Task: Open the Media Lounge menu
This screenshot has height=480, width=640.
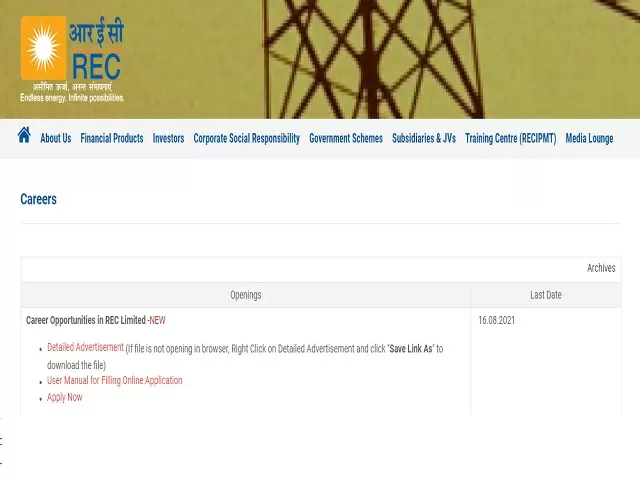Action: coord(589,138)
